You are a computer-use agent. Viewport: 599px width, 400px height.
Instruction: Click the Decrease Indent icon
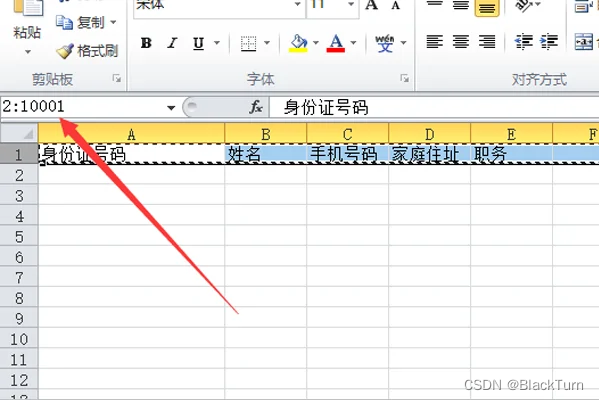coord(523,41)
